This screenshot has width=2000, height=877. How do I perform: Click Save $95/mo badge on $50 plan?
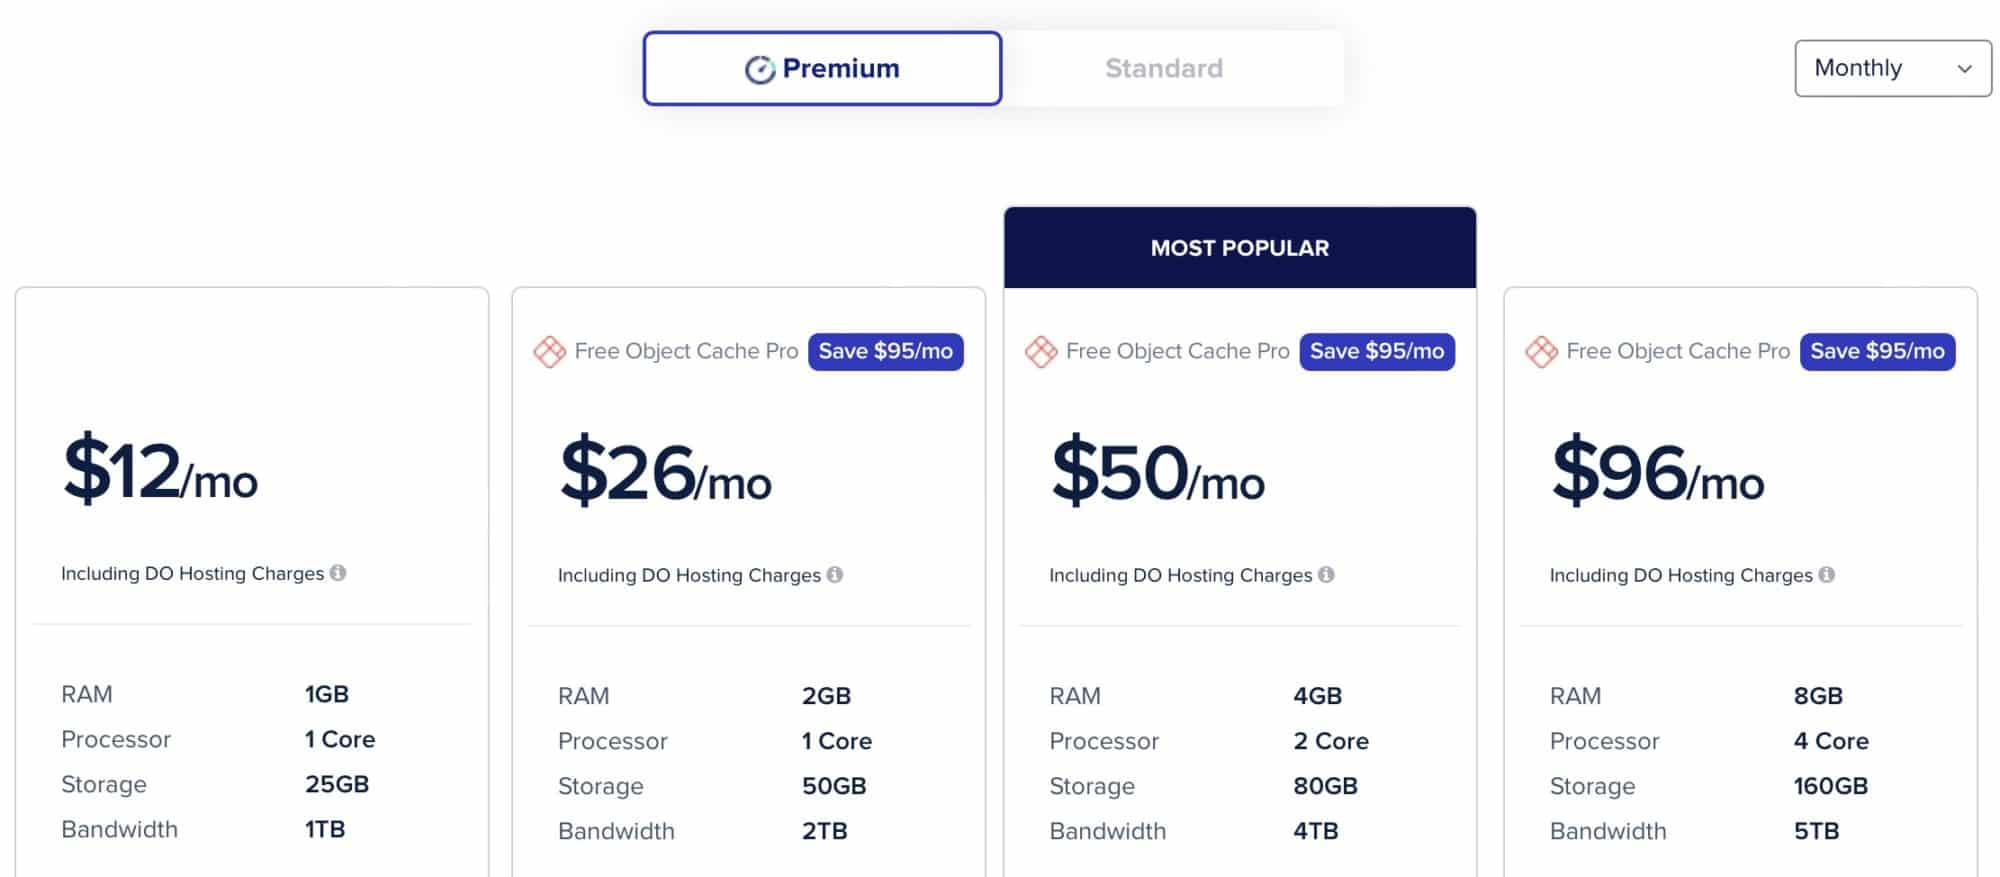1377,351
